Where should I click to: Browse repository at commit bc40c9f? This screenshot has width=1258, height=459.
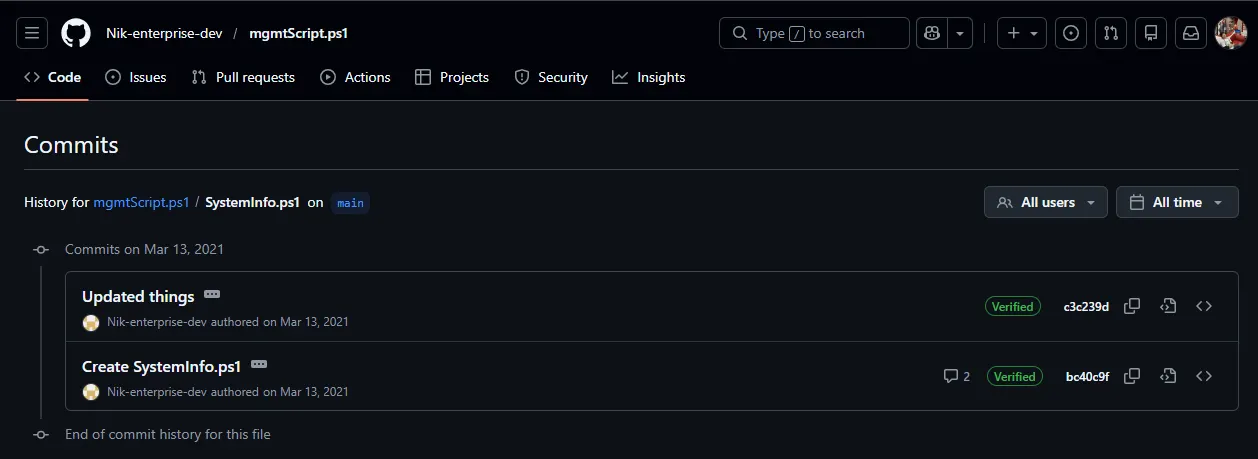(x=1204, y=376)
